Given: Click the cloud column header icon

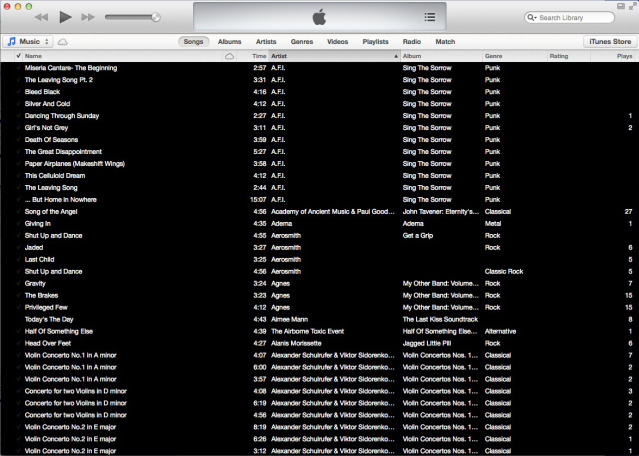Looking at the screenshot, I should tap(229, 56).
